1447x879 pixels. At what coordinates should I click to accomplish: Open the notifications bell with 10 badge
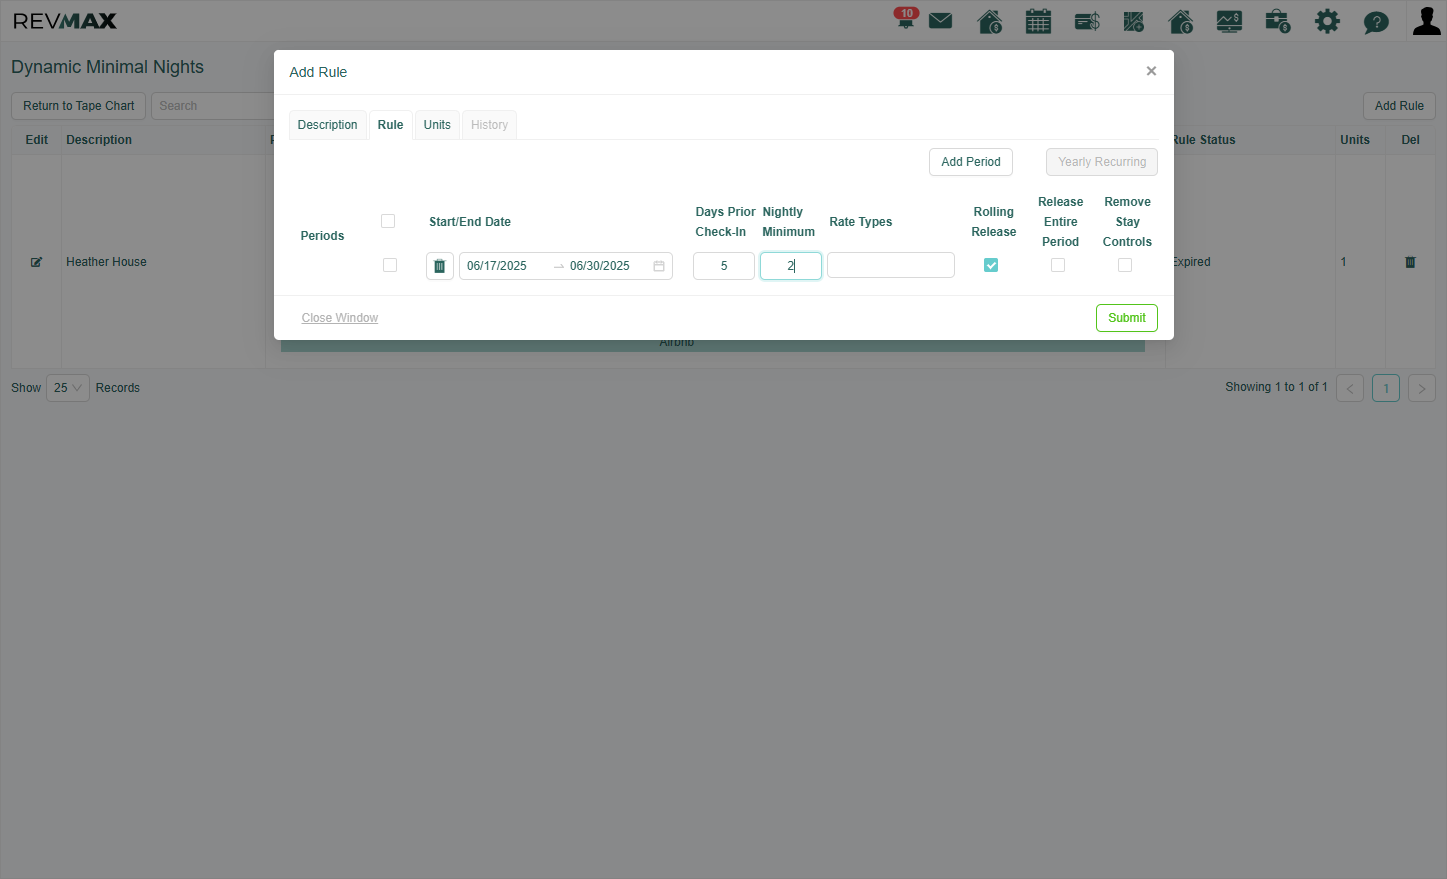906,19
